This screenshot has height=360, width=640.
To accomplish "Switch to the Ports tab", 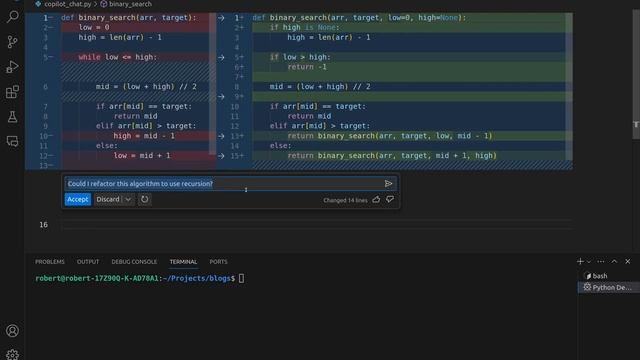I will coord(218,262).
